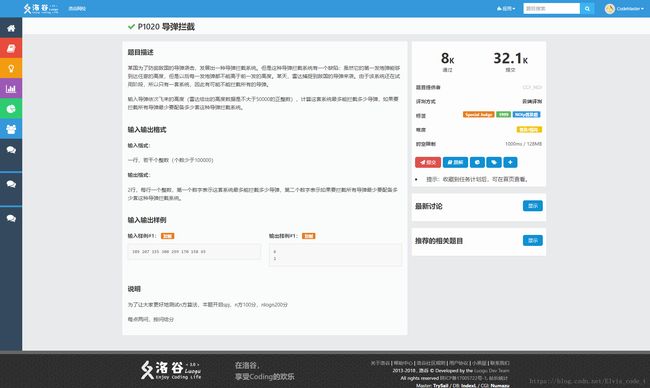Click the yellow difficulty tag
Viewport: 650px width, 388px height.
[x=529, y=129]
